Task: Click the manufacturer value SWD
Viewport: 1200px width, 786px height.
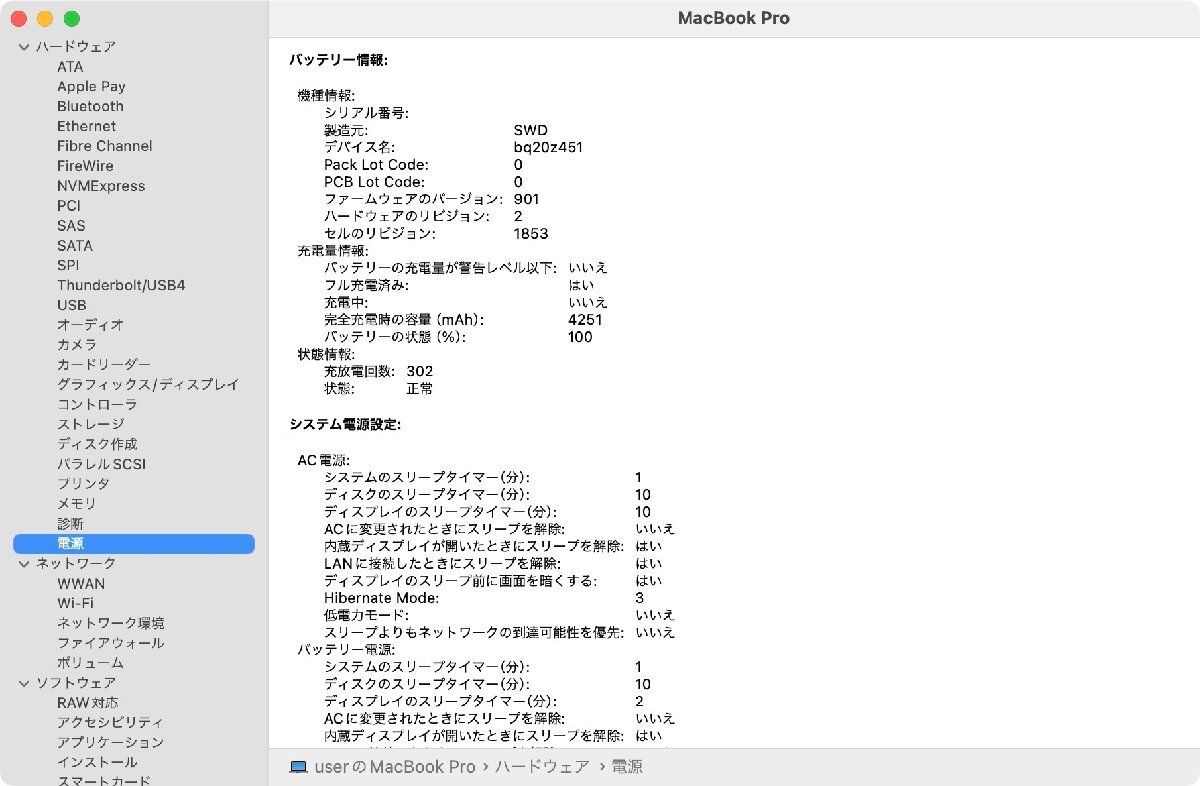Action: (531, 130)
